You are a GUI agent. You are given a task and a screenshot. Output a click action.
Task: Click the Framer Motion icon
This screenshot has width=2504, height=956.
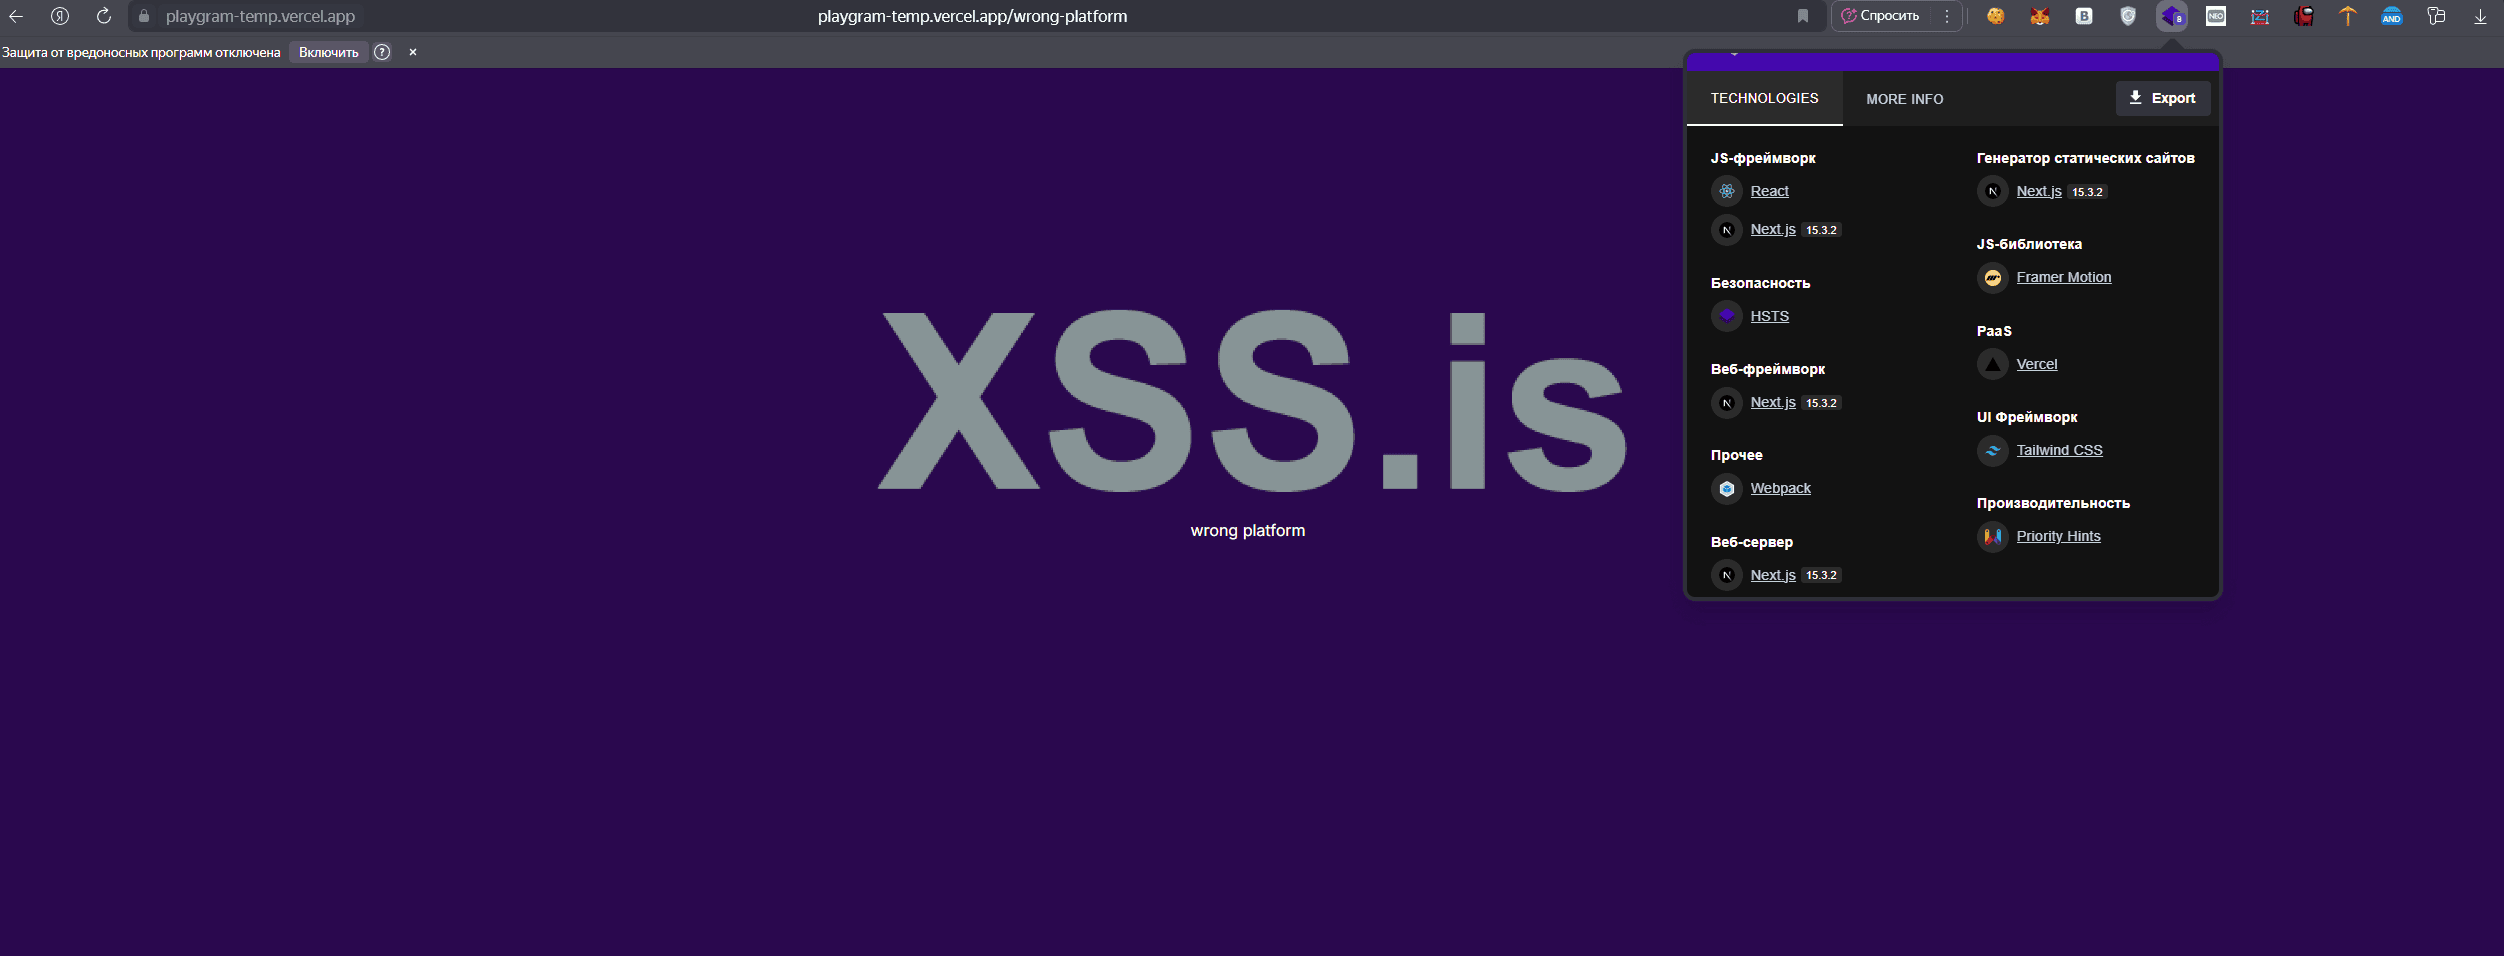[1993, 277]
